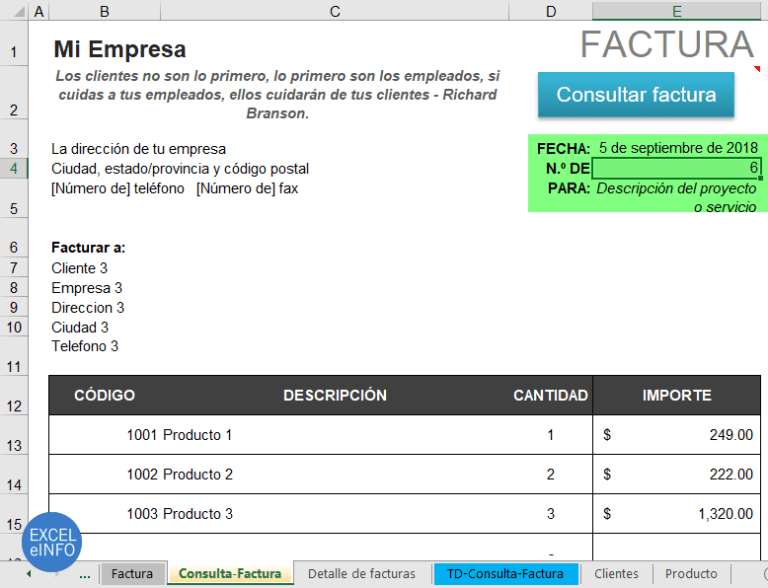Switch to Detalle de facturas sheet

pos(361,574)
